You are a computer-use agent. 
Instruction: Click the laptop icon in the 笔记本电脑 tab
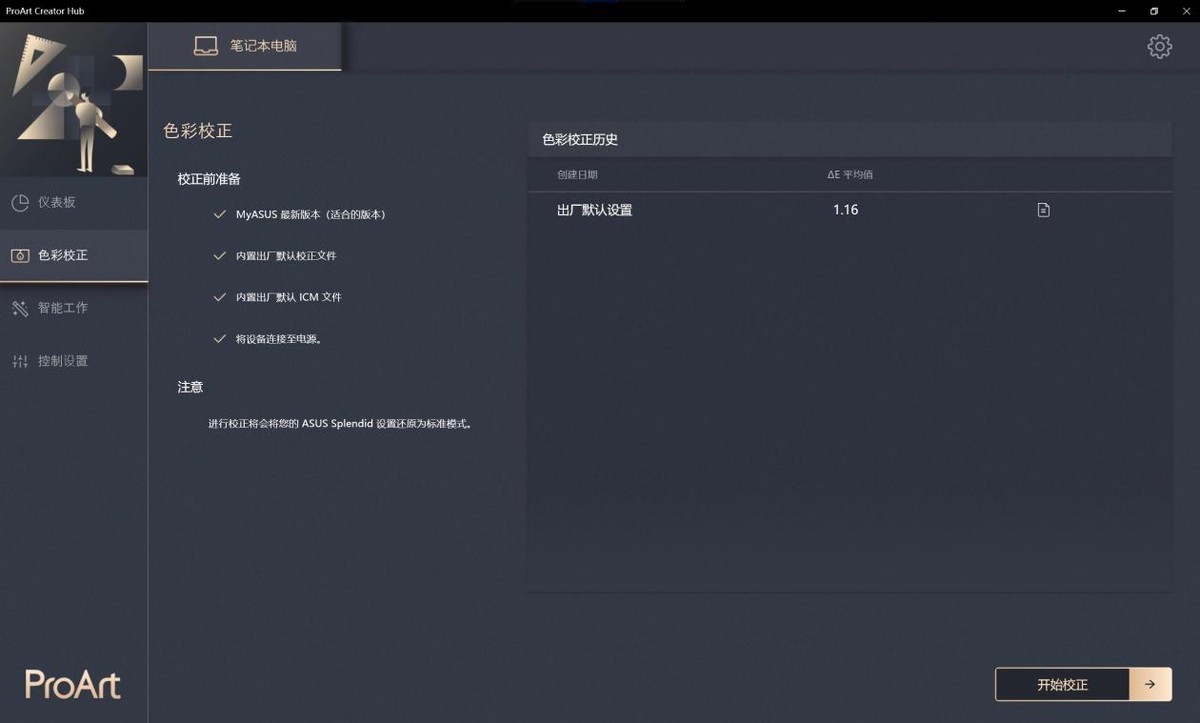206,46
